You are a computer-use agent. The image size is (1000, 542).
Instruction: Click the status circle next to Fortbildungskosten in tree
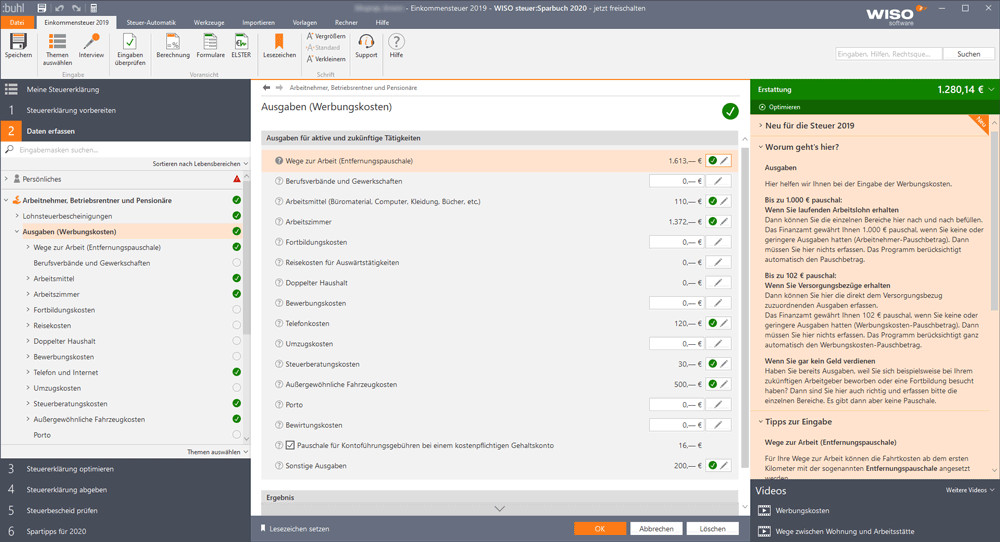pyautogui.click(x=237, y=309)
